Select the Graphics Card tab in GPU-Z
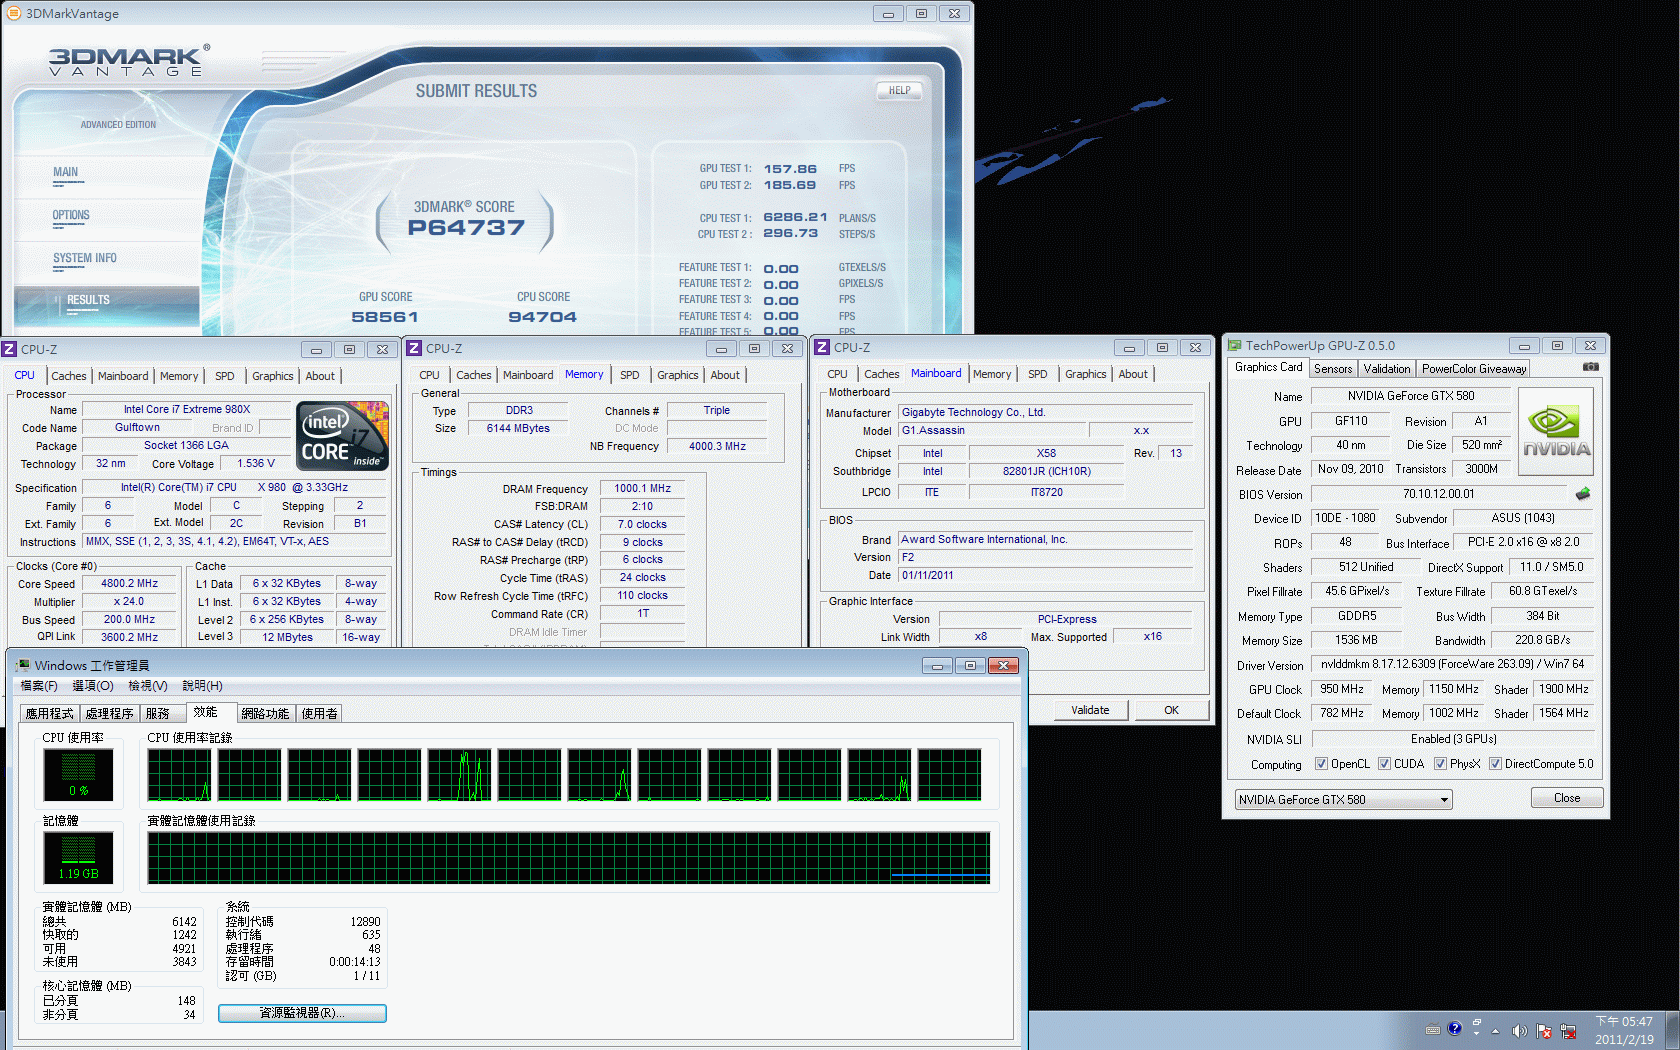Viewport: 1680px width, 1050px height. click(x=1268, y=367)
